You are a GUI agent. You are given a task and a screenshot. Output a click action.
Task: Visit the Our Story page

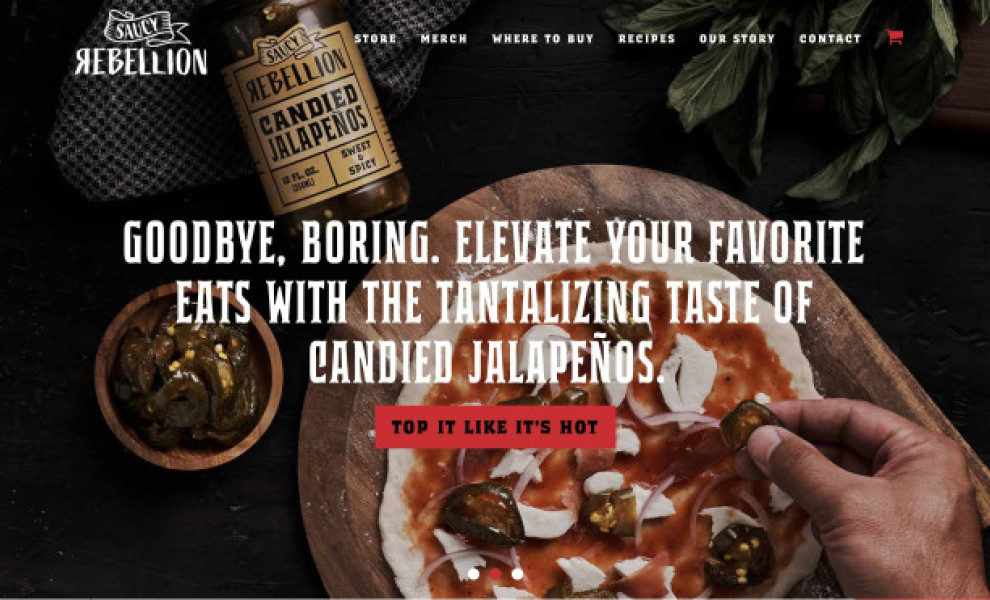tap(737, 39)
